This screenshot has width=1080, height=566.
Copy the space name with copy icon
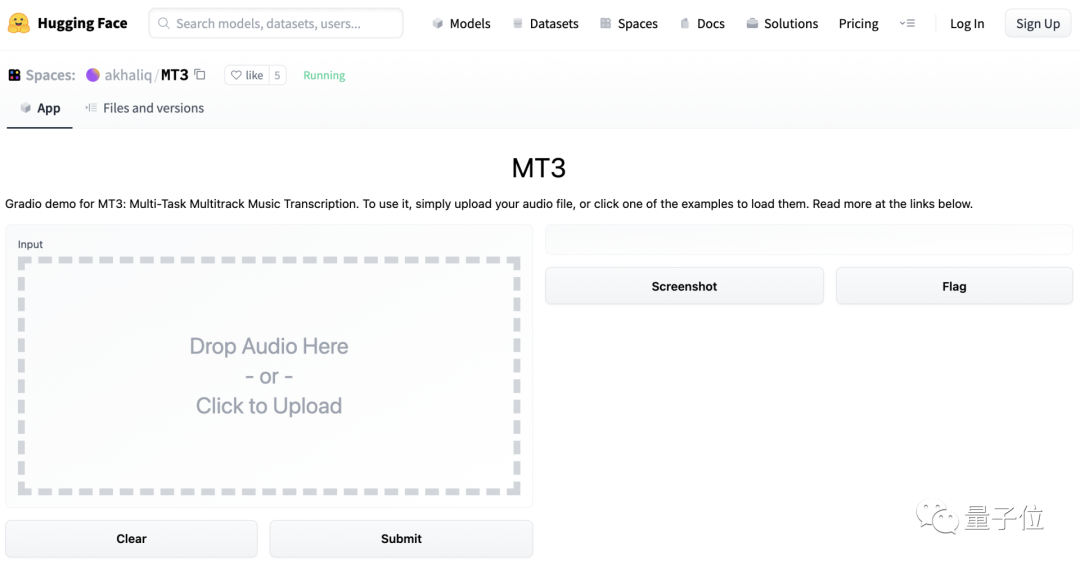[200, 74]
